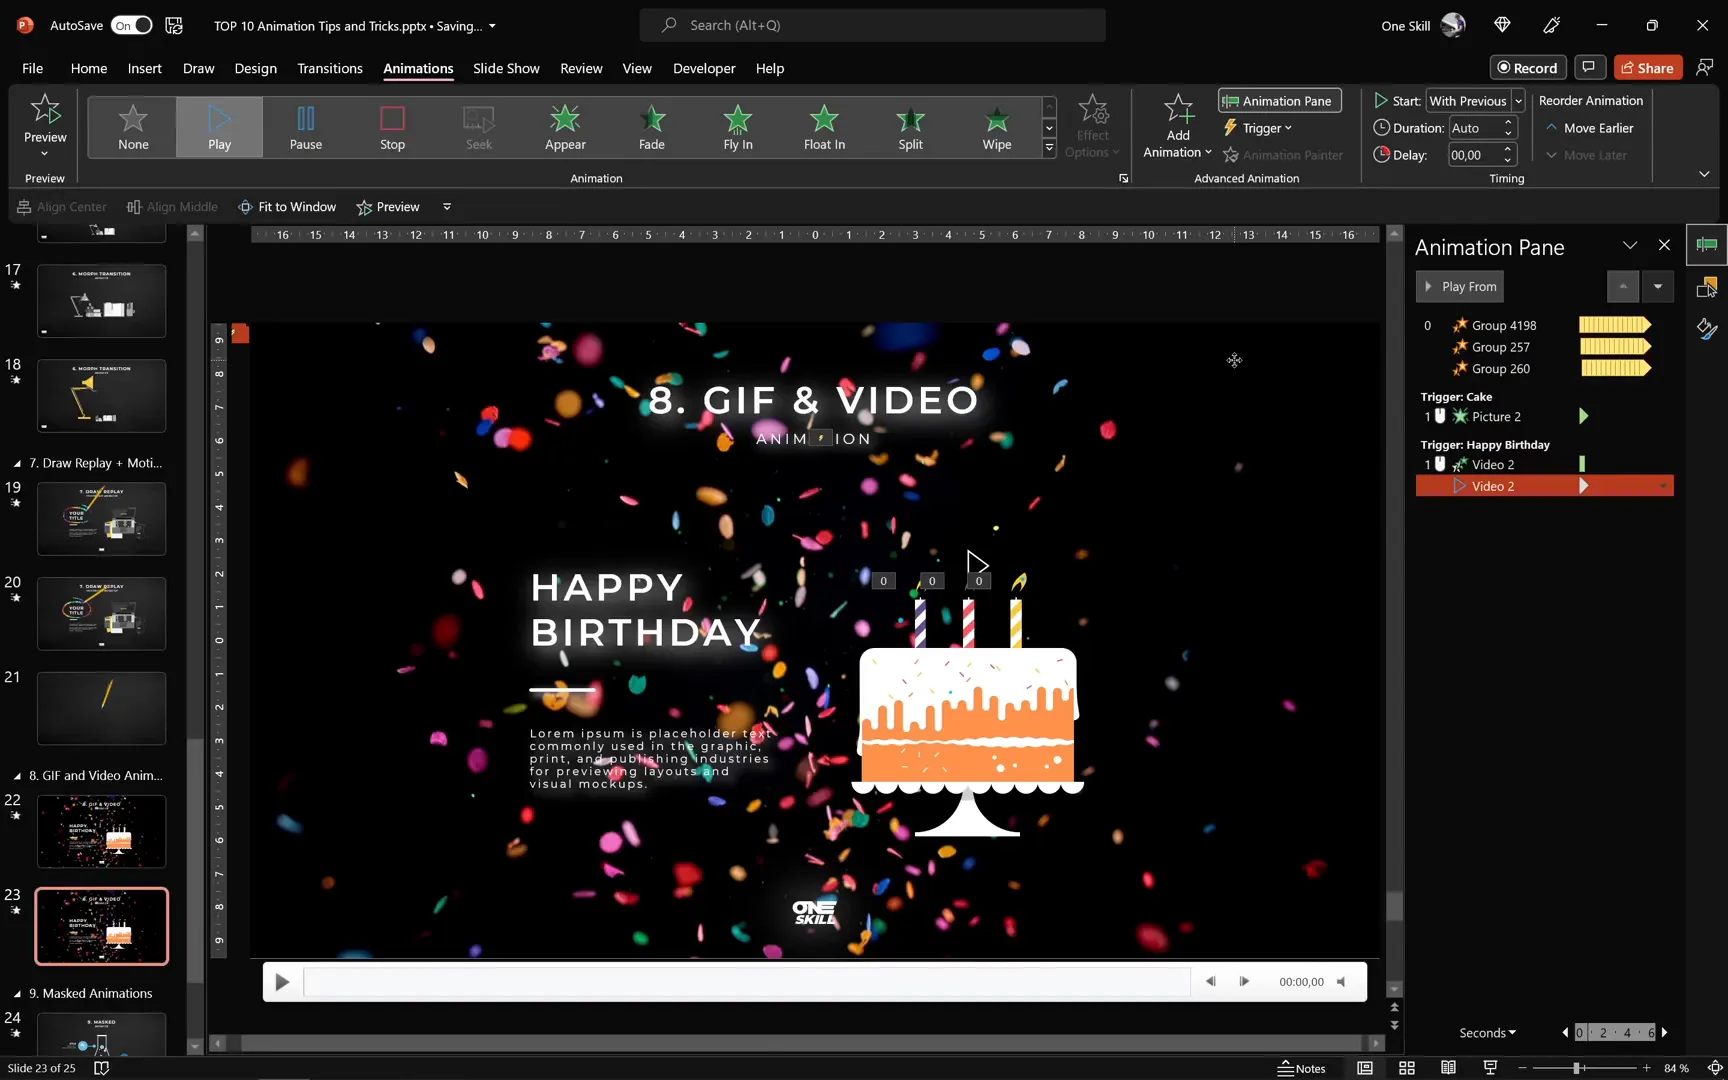Select the None animation effect
Image resolution: width=1728 pixels, height=1080 pixels.
(x=133, y=127)
